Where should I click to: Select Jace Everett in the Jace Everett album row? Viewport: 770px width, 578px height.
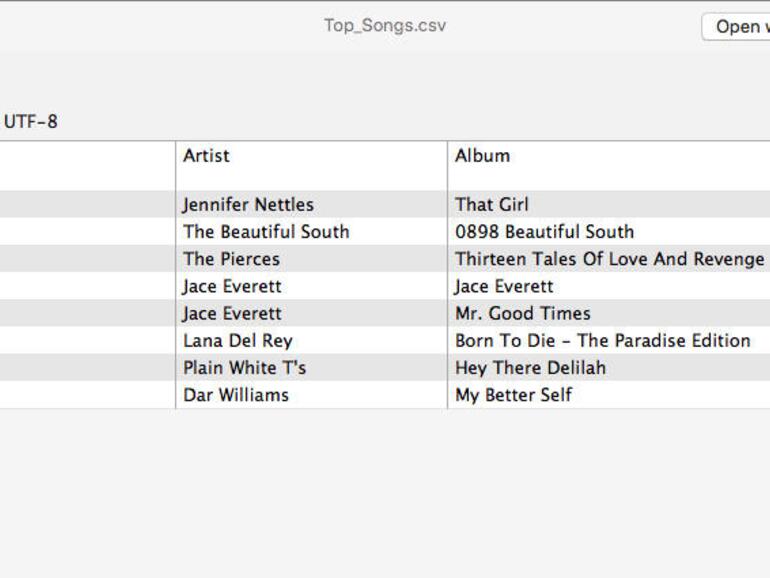[x=232, y=286]
